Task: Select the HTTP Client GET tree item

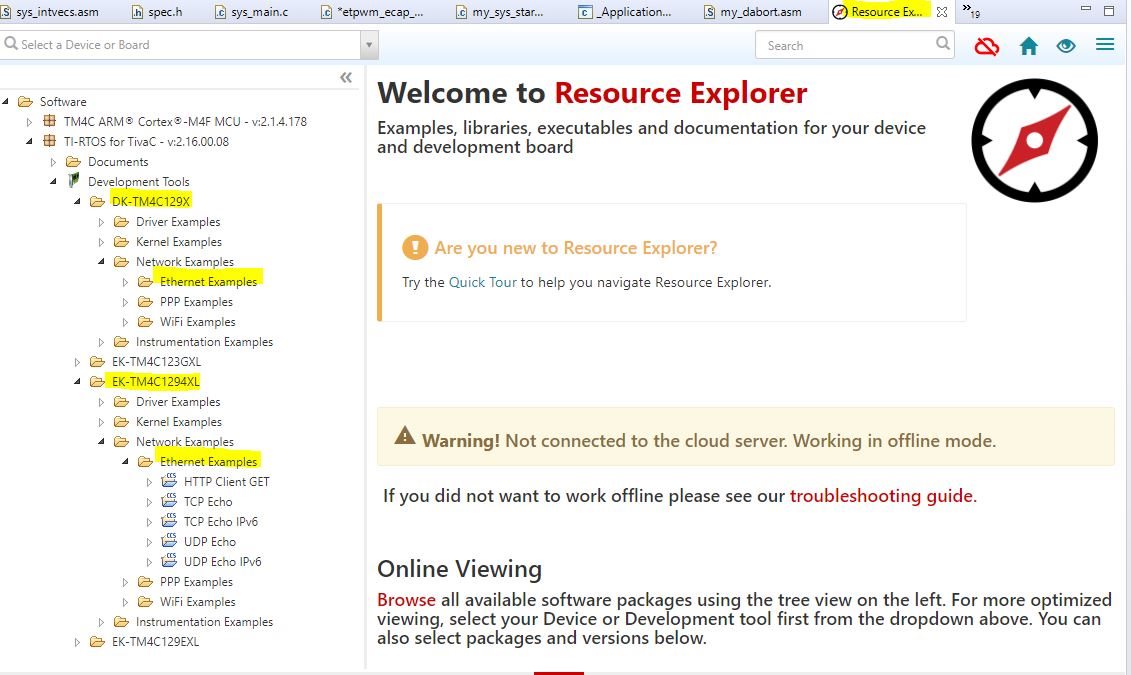Action: 226,481
